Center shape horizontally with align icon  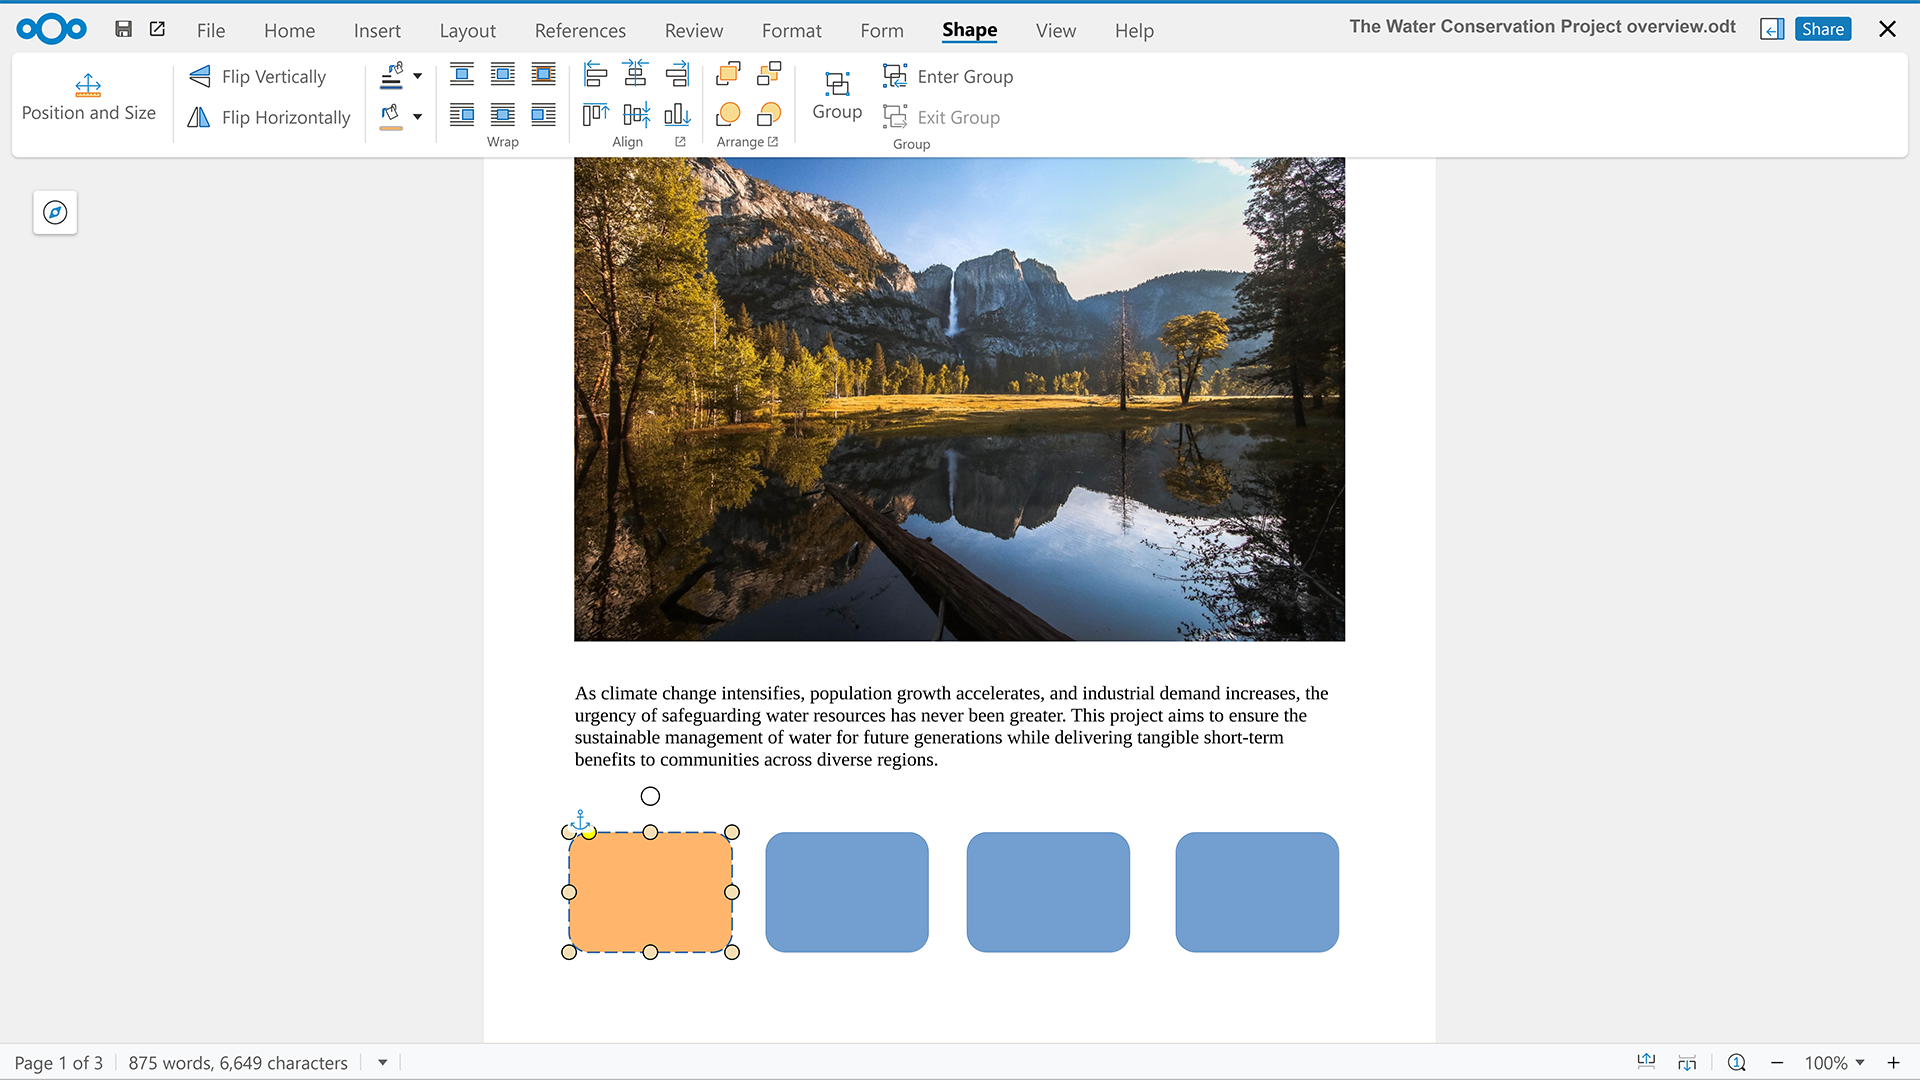[636, 74]
